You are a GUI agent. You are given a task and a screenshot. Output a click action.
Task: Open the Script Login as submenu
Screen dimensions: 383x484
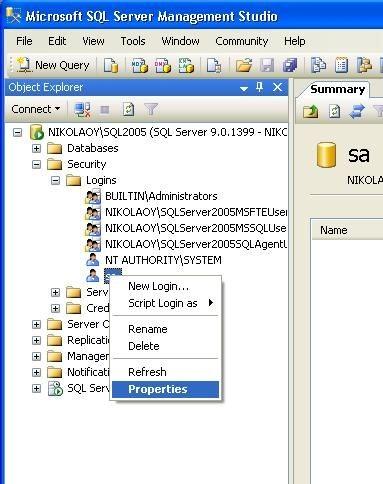point(165,303)
